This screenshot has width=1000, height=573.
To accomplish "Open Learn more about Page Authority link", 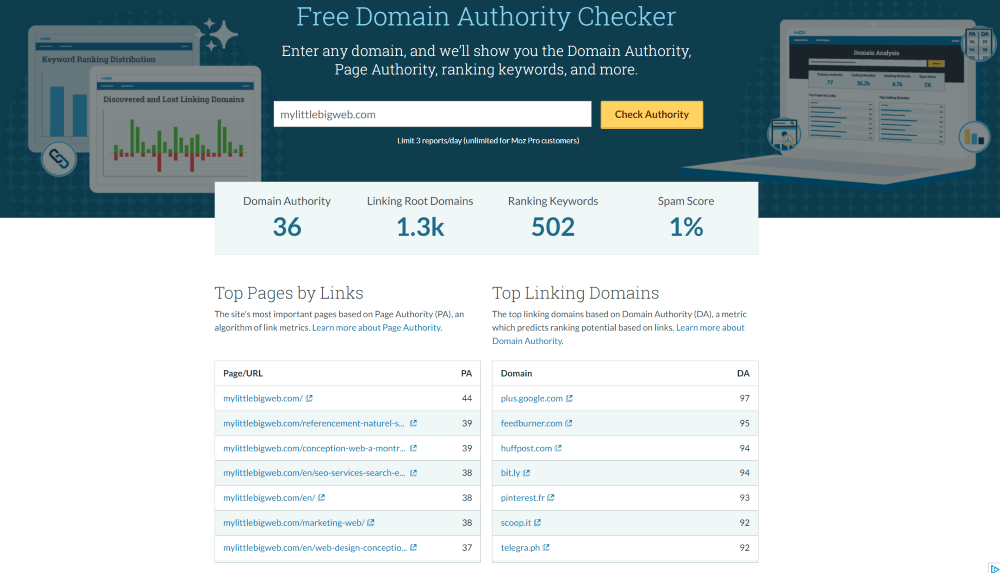I will click(x=376, y=328).
